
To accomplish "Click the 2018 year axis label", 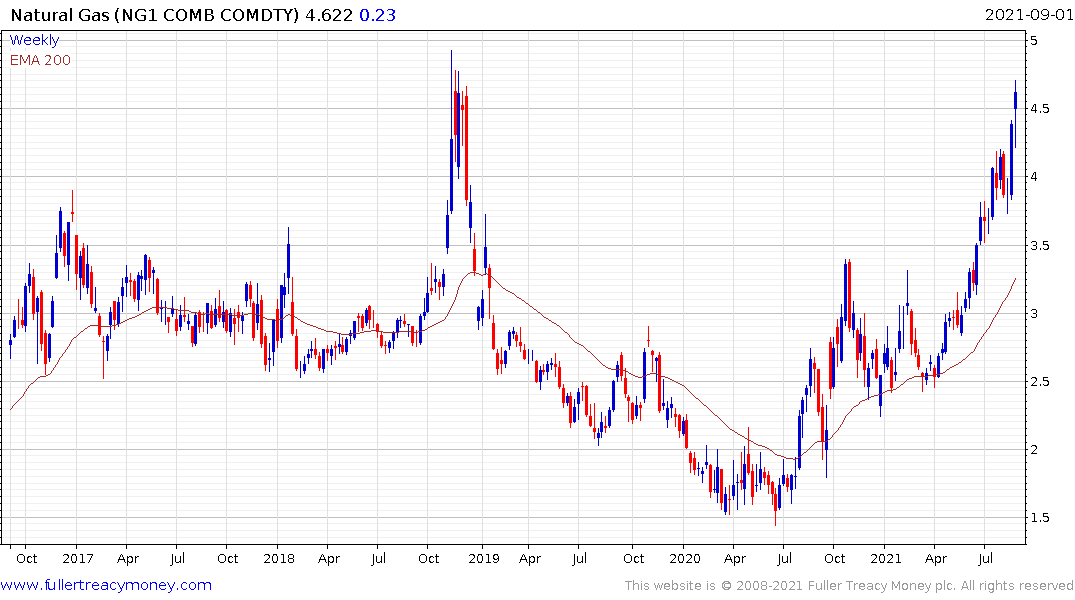I will click(x=278, y=559).
